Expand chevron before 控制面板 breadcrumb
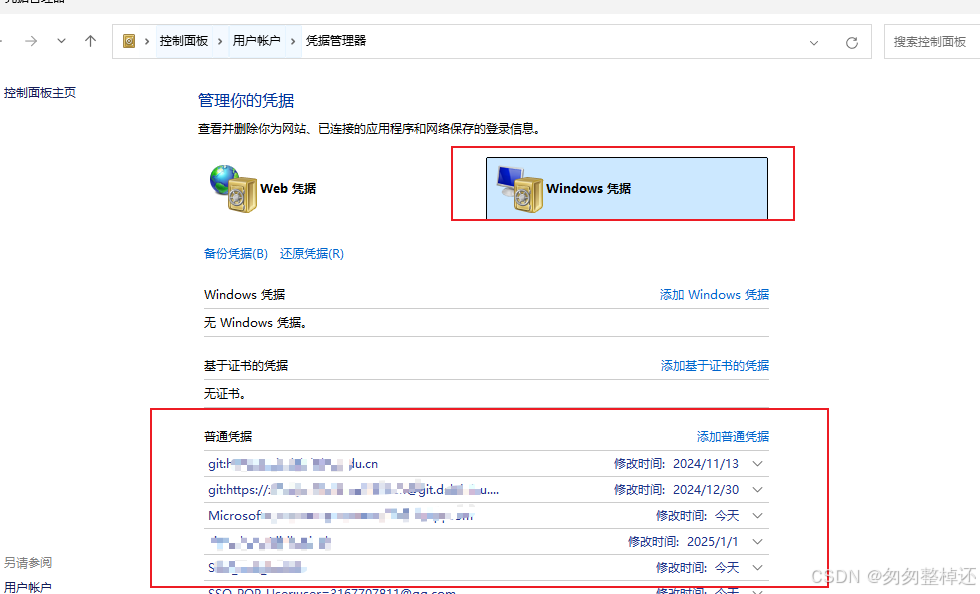The width and height of the screenshot is (980, 594). [x=147, y=41]
